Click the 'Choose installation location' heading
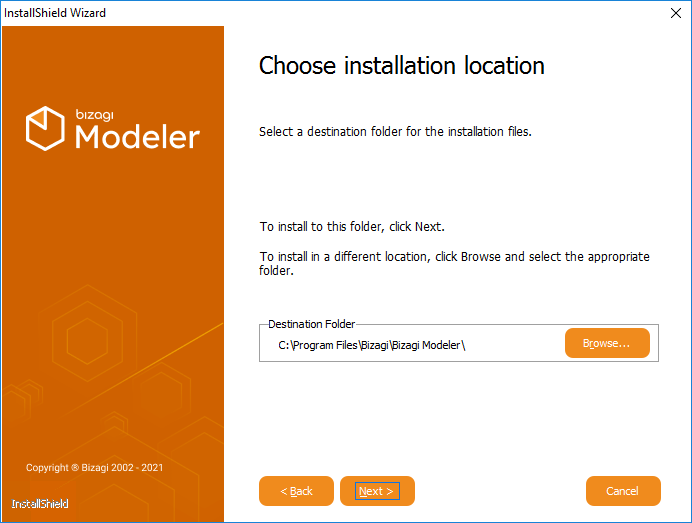Image resolution: width=692 pixels, height=523 pixels. pyautogui.click(x=401, y=66)
